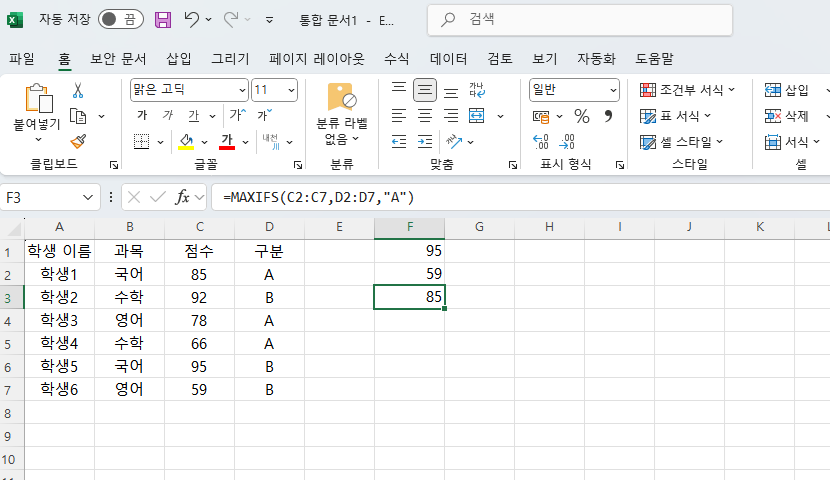Click the red font color button
Image resolution: width=830 pixels, height=480 pixels.
coord(227,141)
